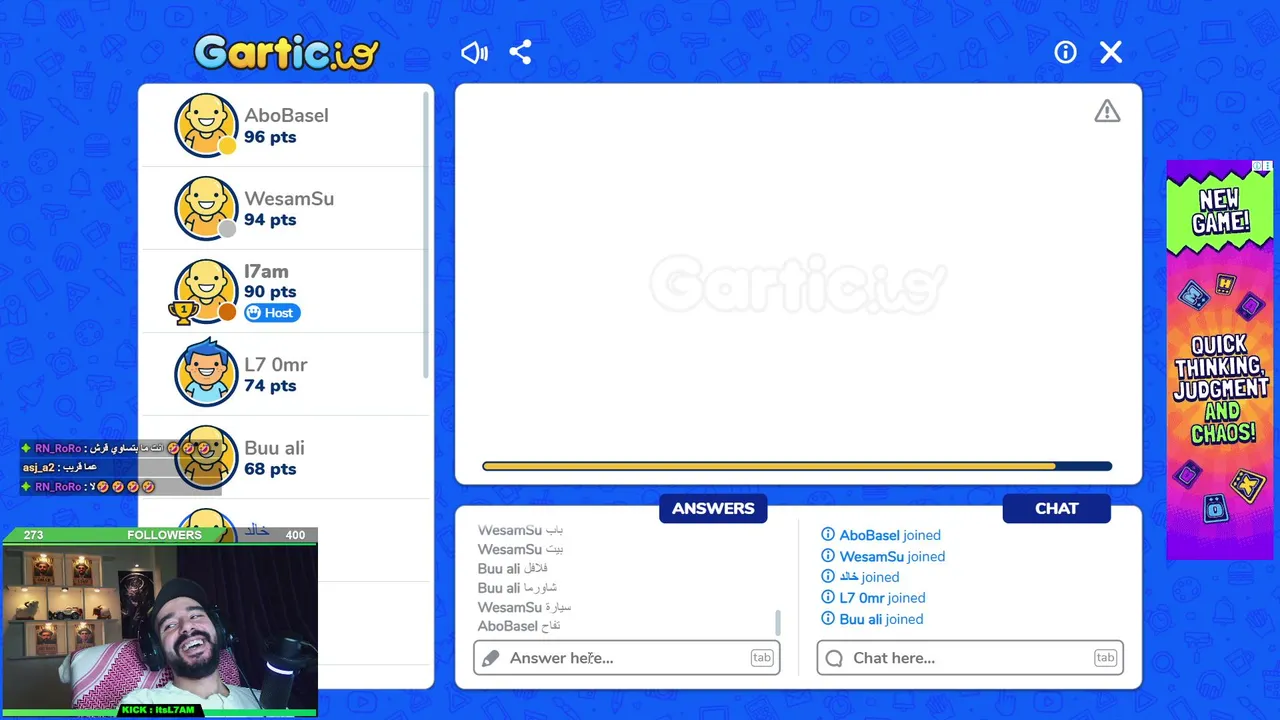The image size is (1280, 720).
Task: Click info icon beside 'Buu ali joined'
Action: 828,619
